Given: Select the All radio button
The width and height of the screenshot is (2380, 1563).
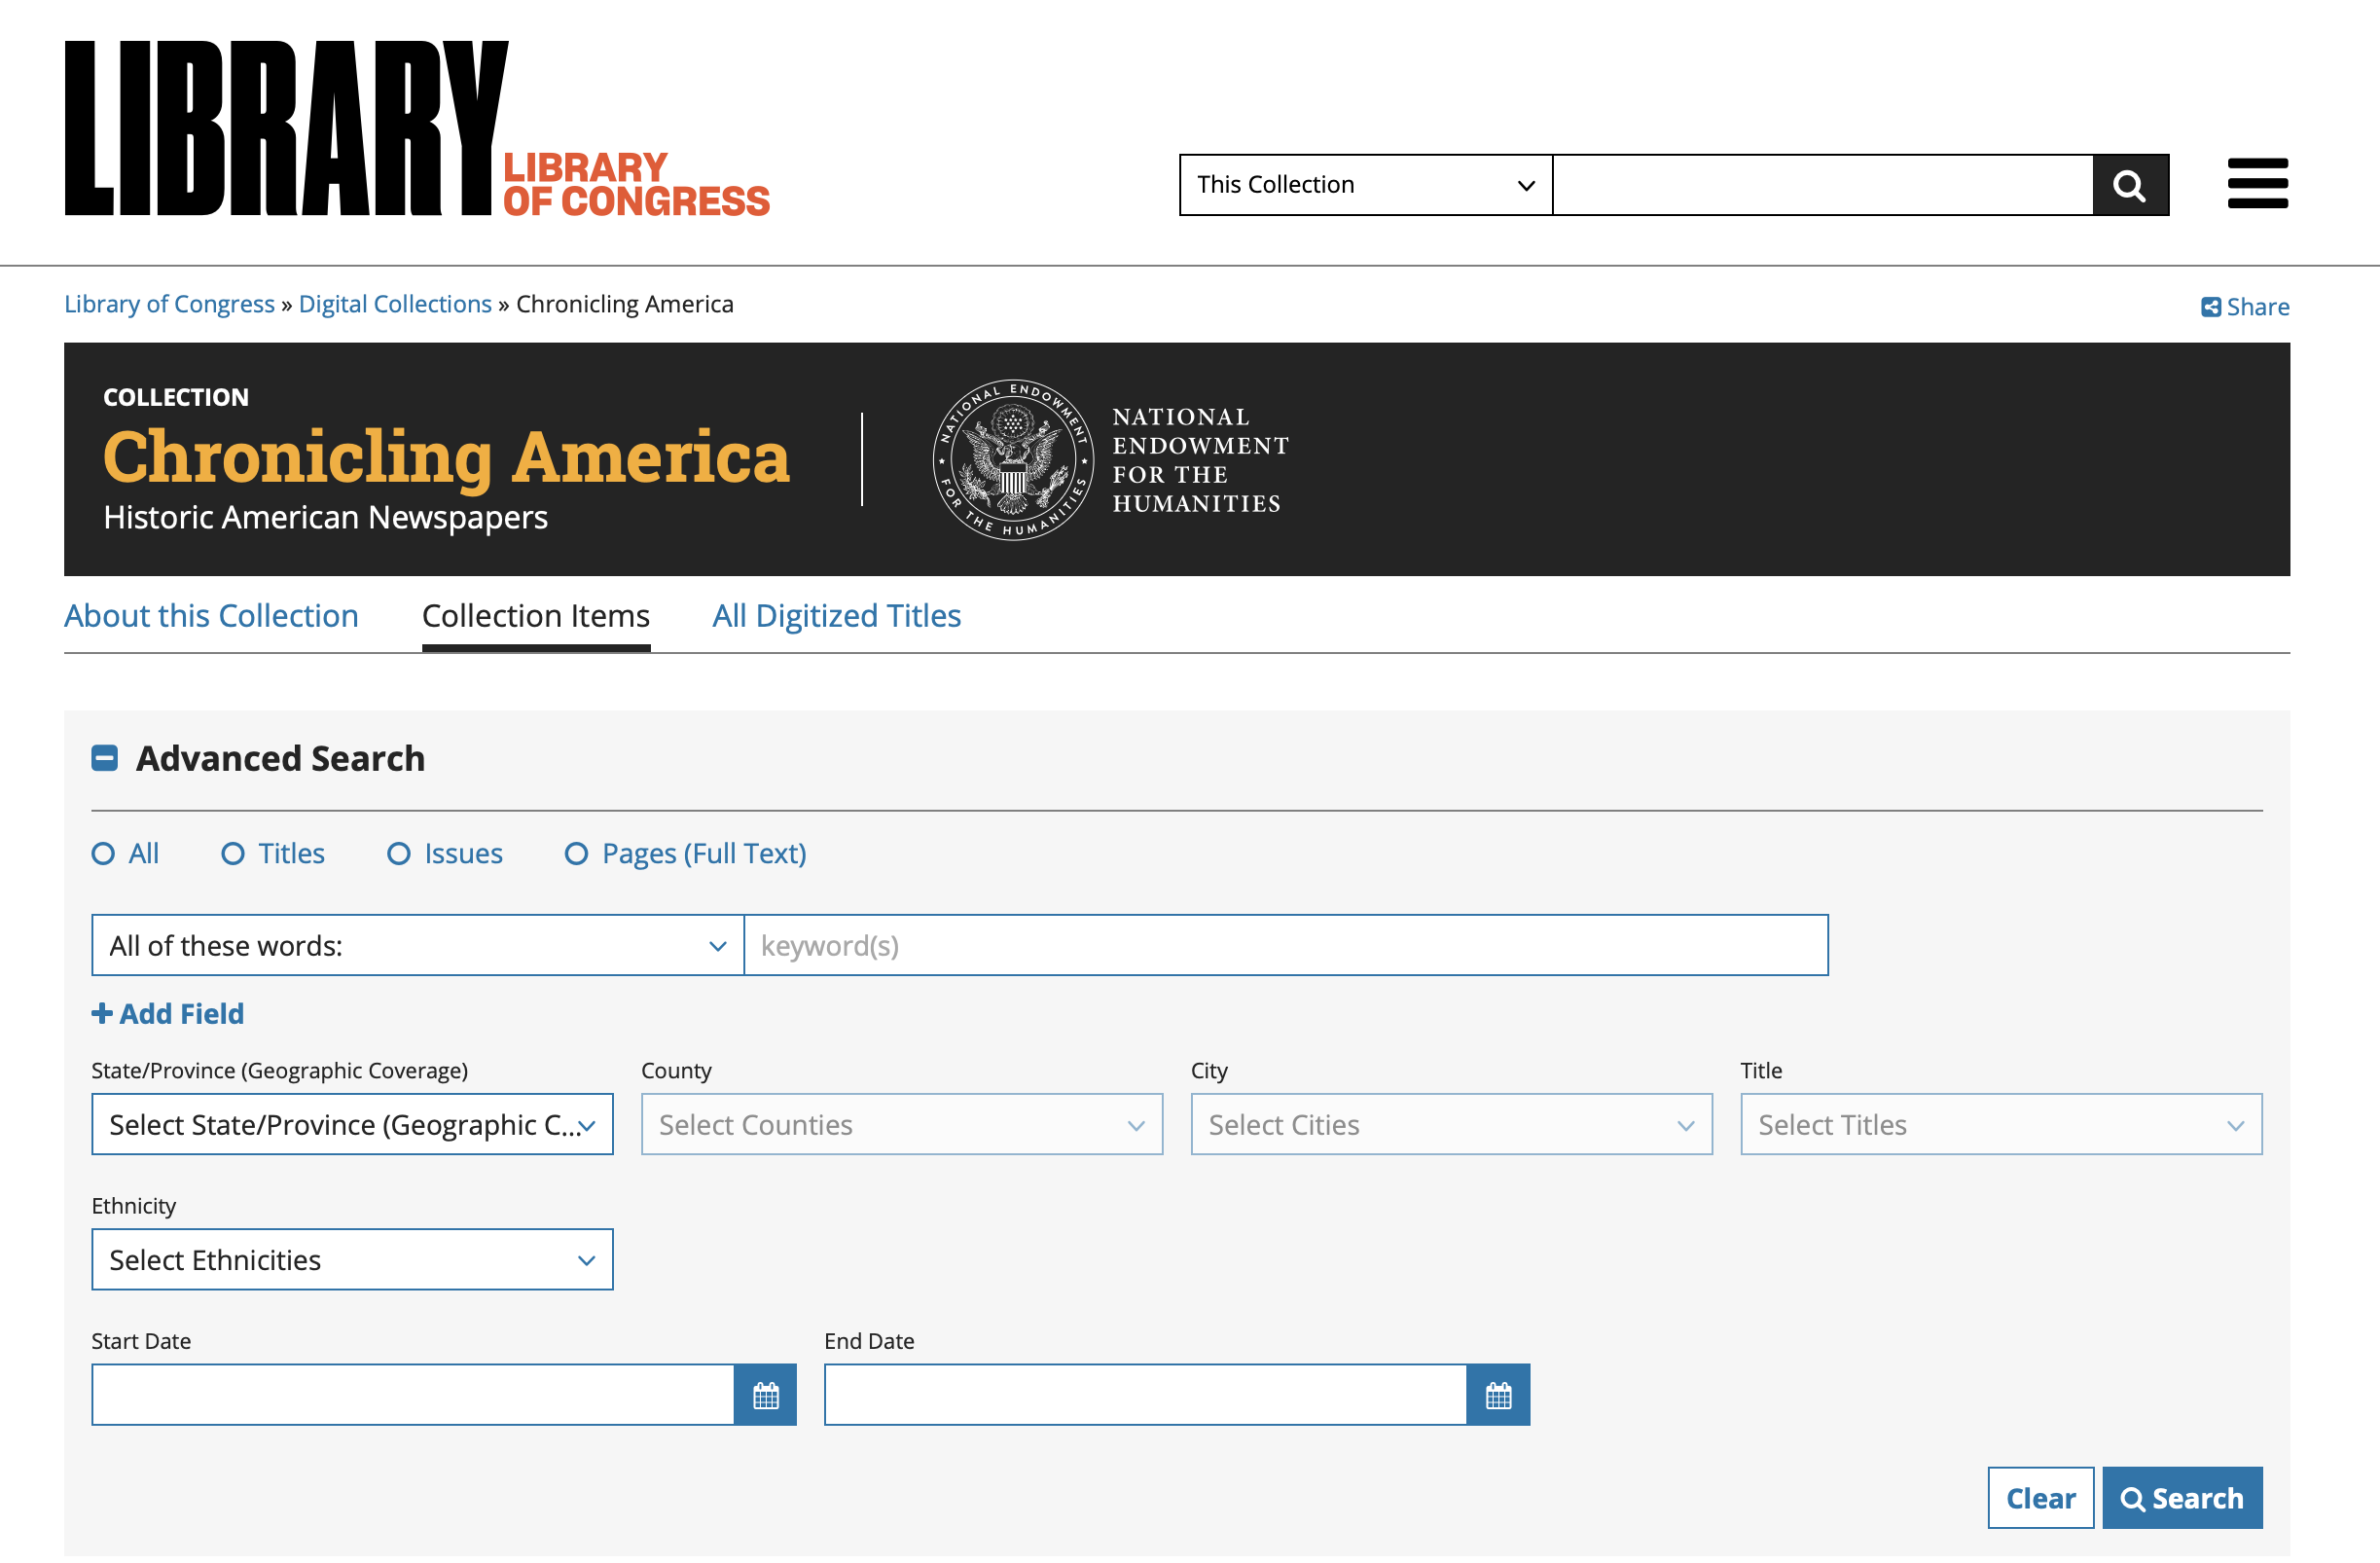Looking at the screenshot, I should pos(103,853).
